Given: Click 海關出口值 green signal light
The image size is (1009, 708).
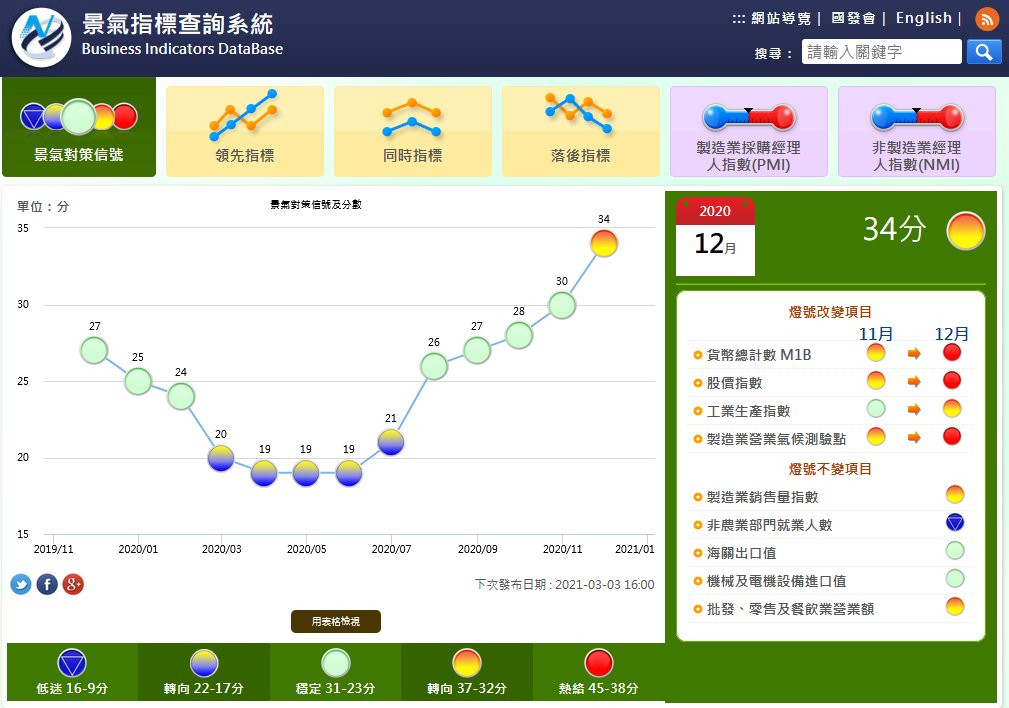Looking at the screenshot, I should (x=955, y=550).
